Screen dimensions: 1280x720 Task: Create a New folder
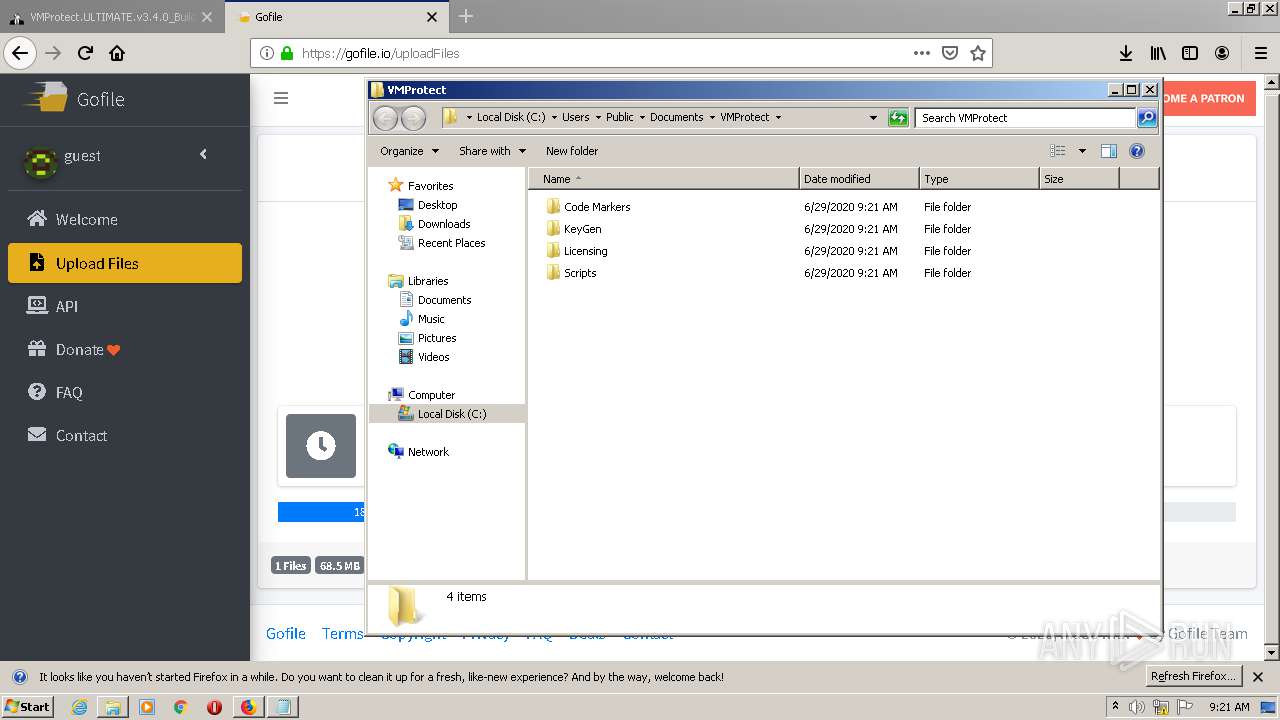coord(572,151)
